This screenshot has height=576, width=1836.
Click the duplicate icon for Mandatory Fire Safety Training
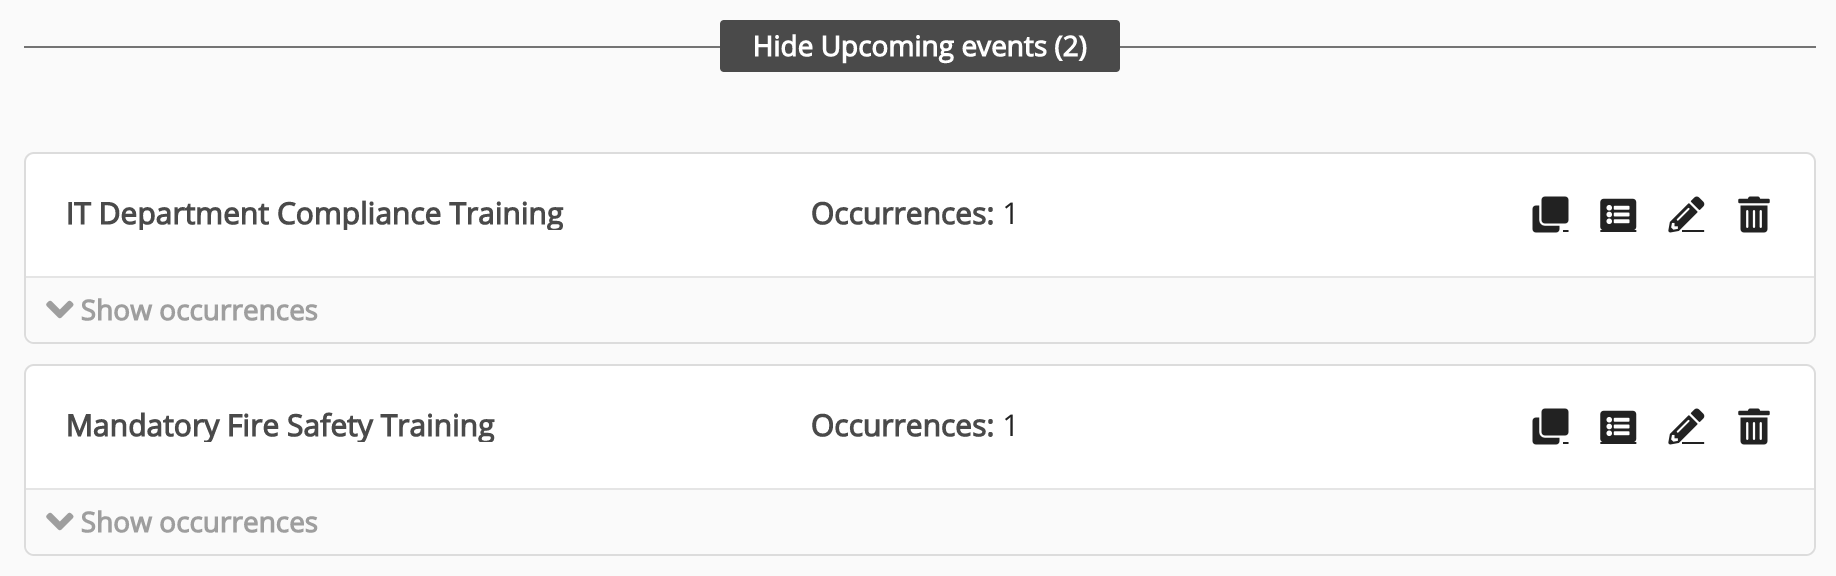coord(1548,426)
